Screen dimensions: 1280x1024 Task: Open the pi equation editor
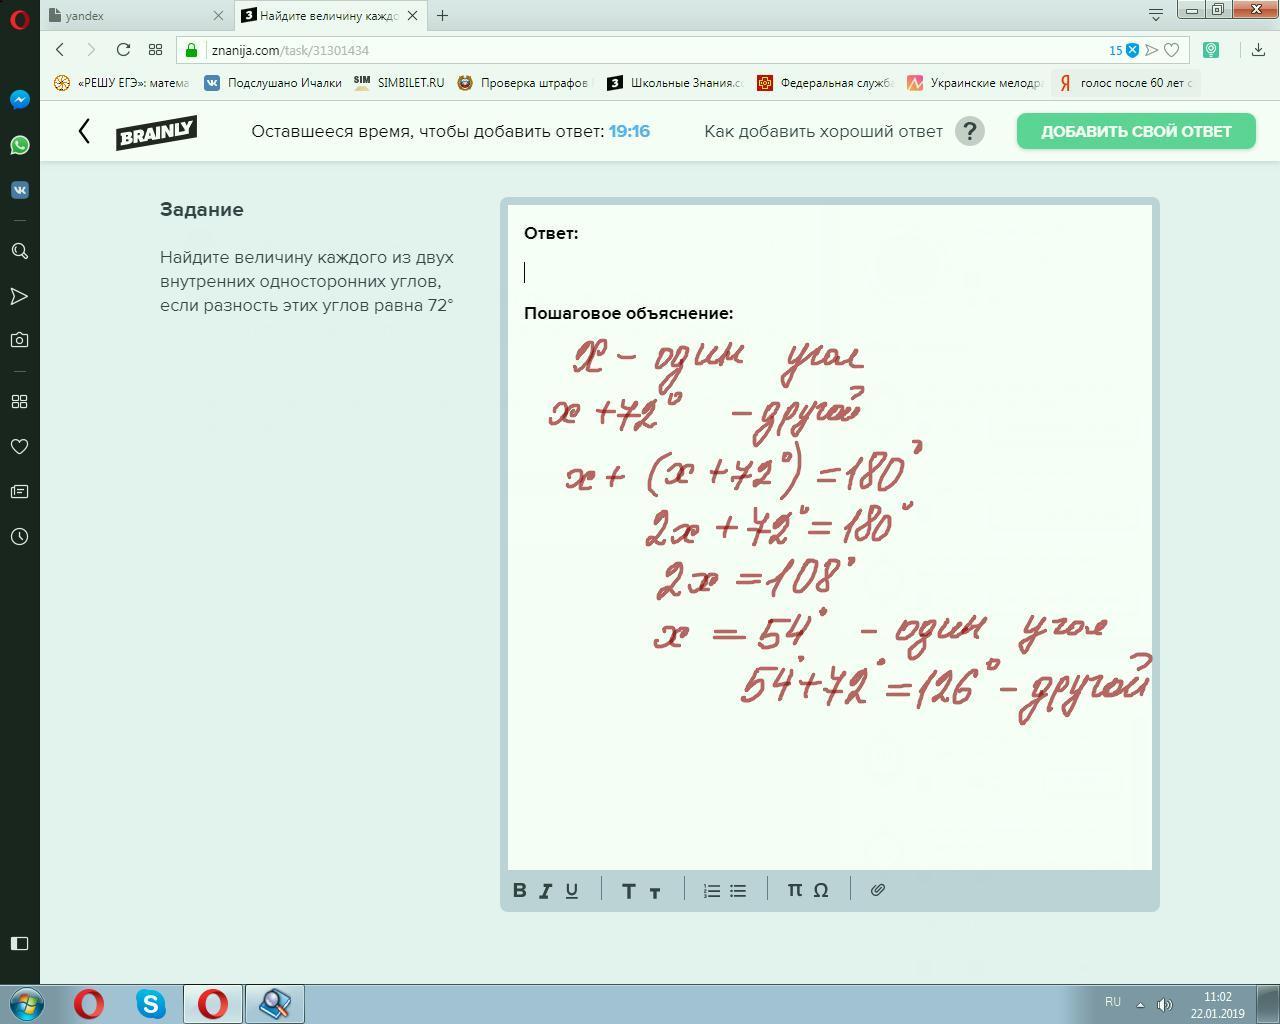[794, 889]
